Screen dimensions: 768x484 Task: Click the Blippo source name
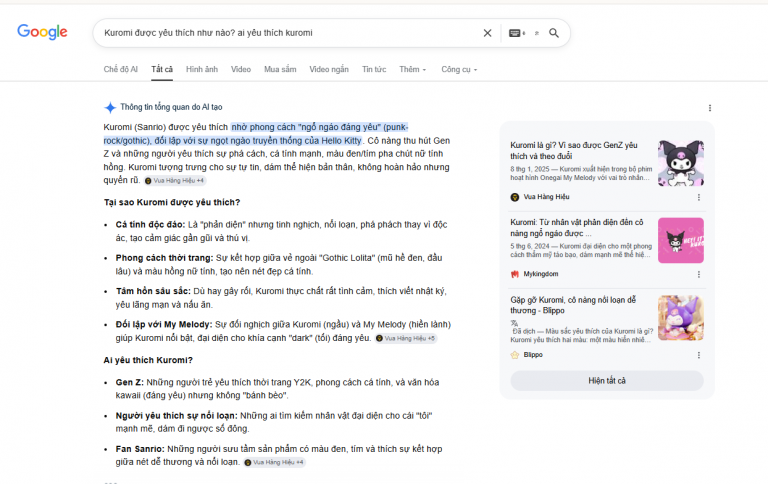pyautogui.click(x=533, y=355)
